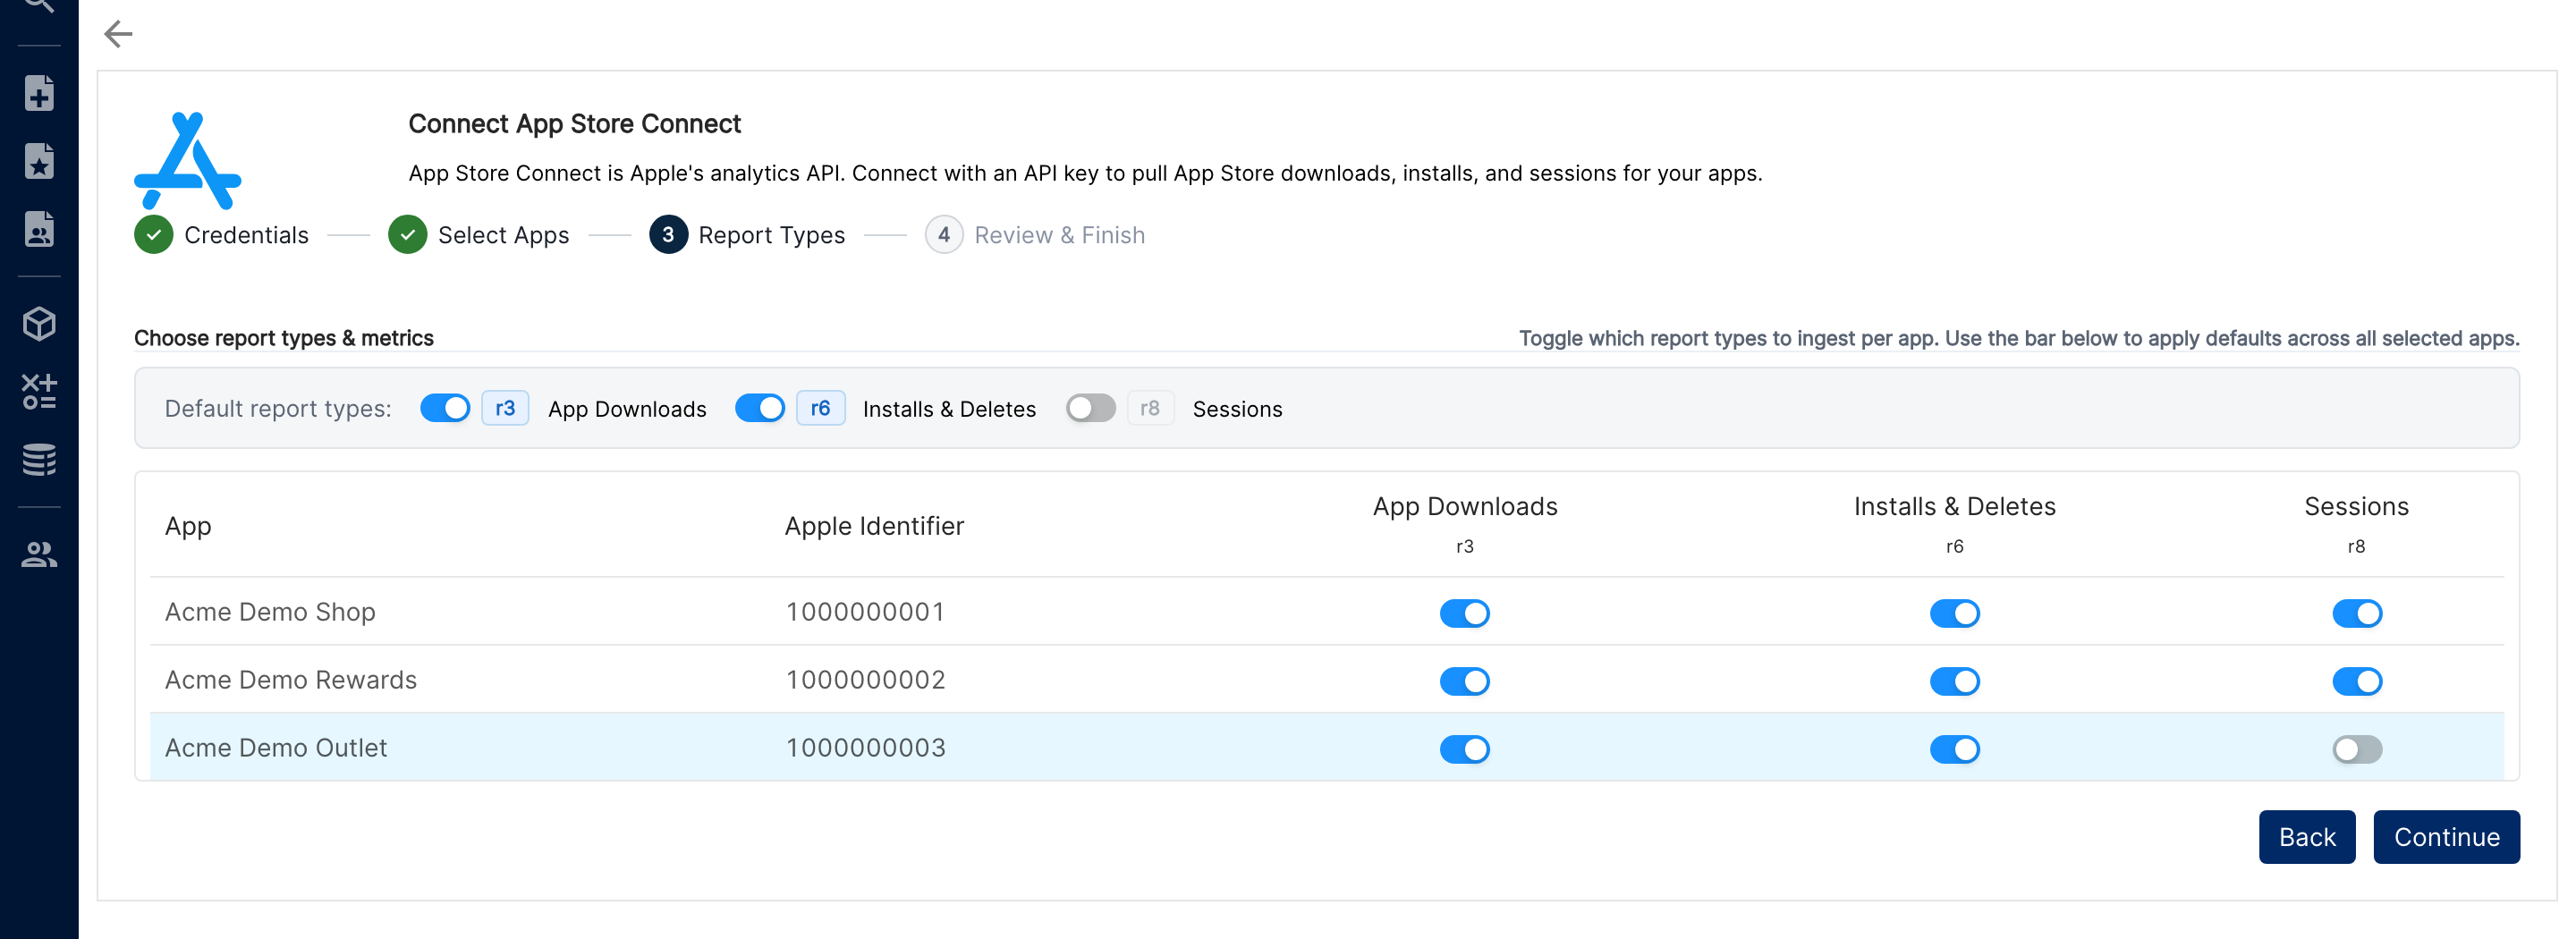Click the Apple Identifier column header
Screen dimensions: 2576x939
point(874,526)
